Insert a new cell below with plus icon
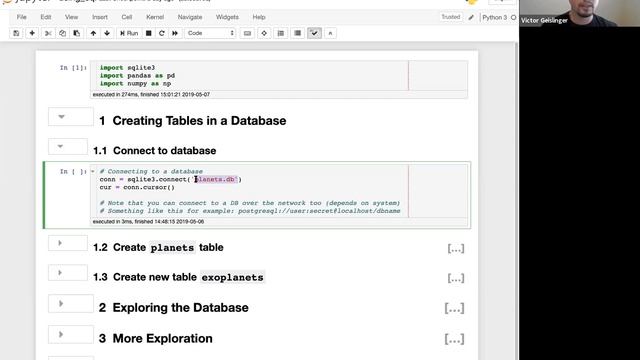The height and width of the screenshot is (360, 640). coord(32,33)
